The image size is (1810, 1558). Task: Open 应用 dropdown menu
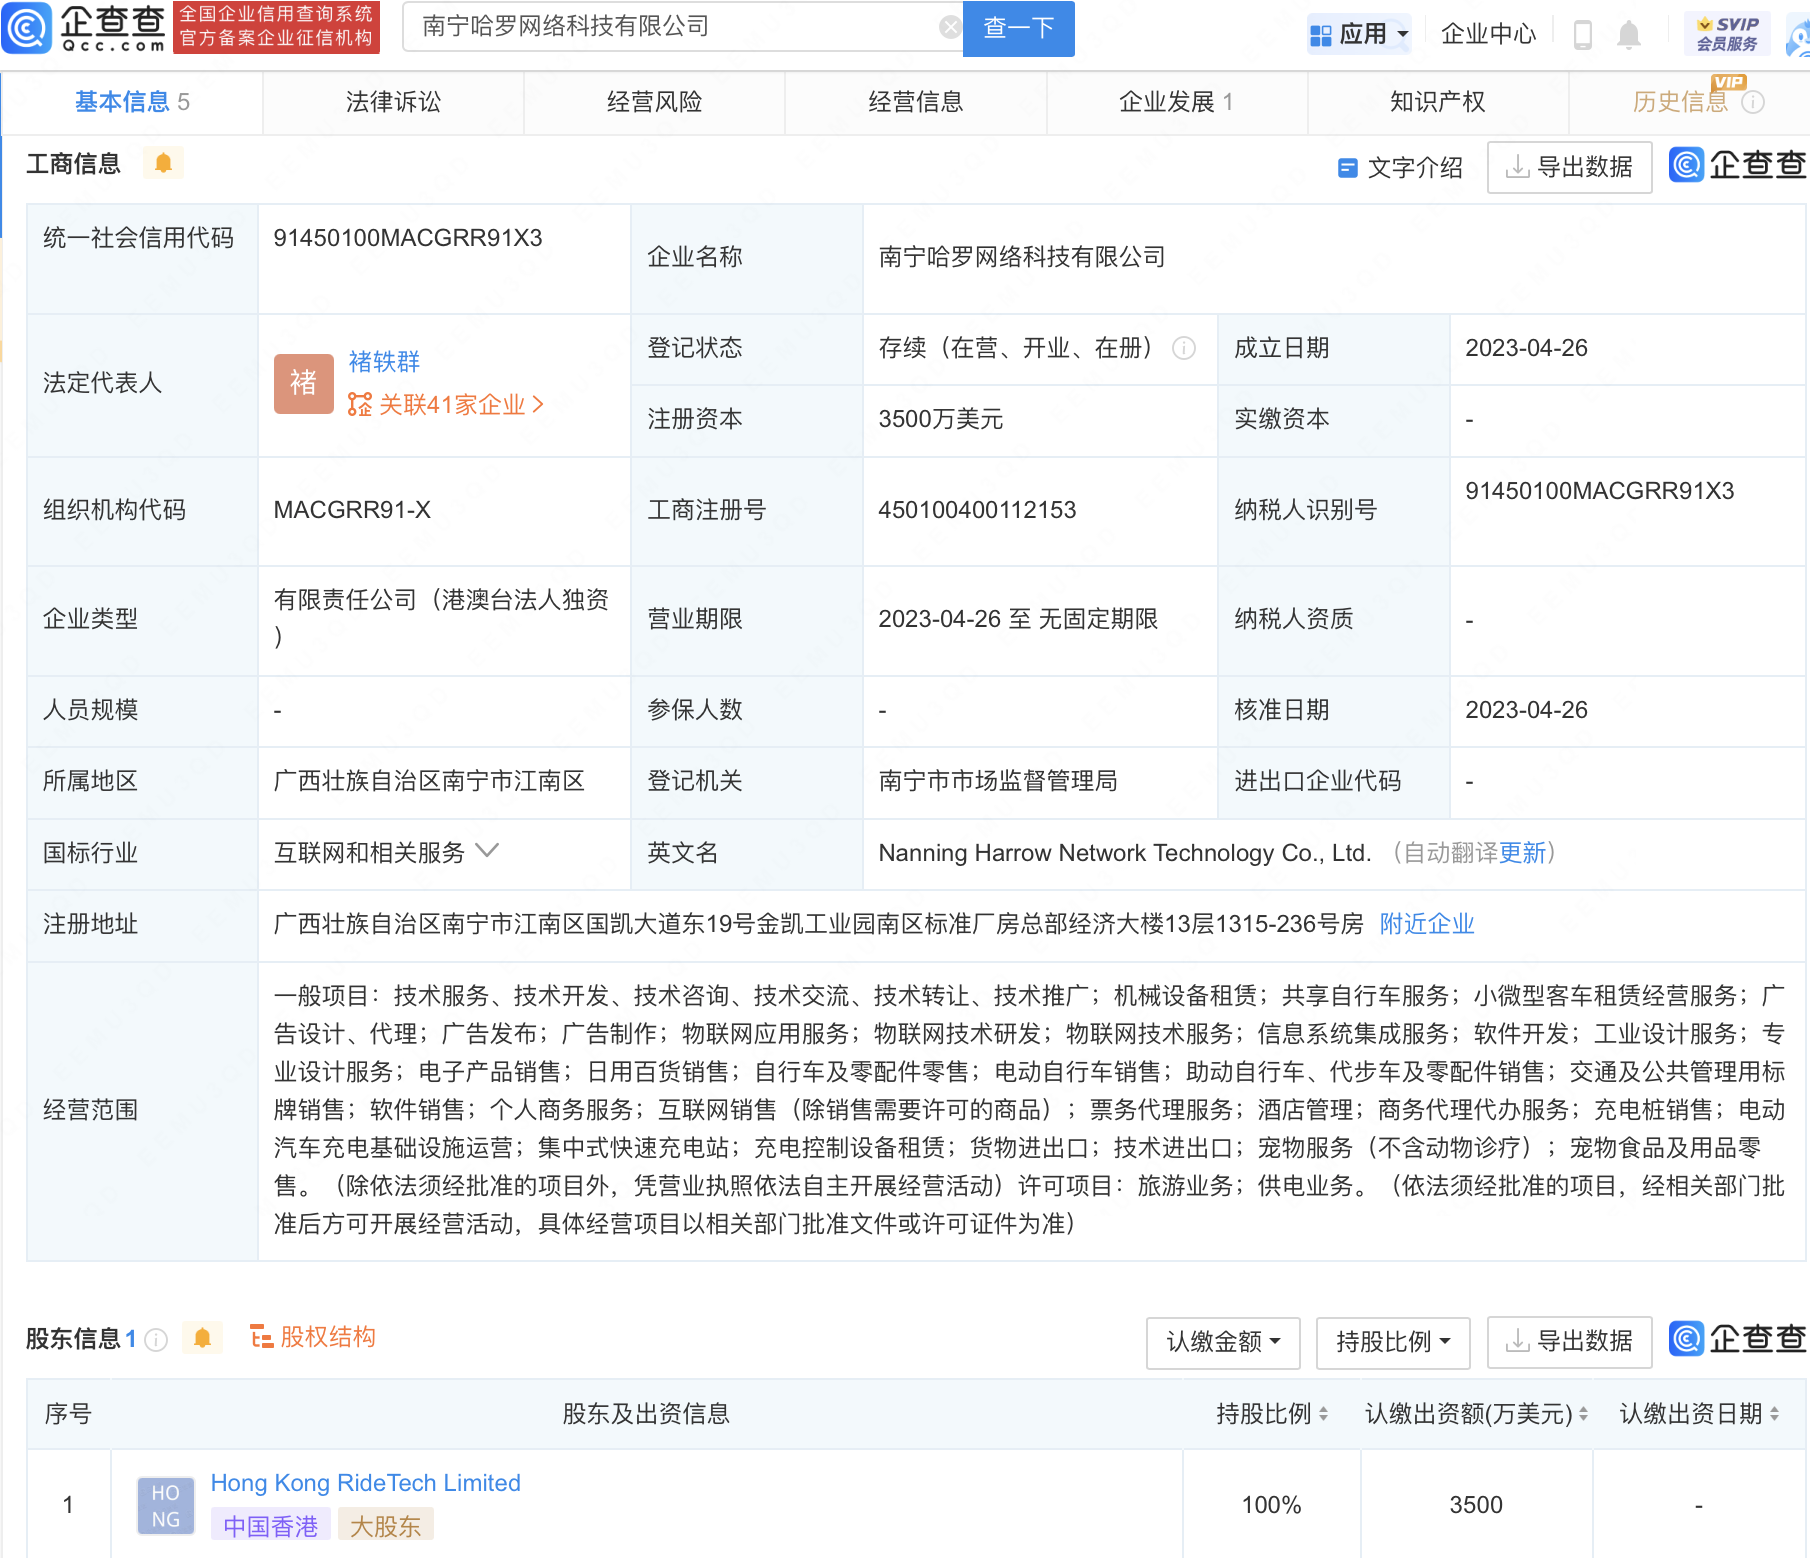point(1359,34)
